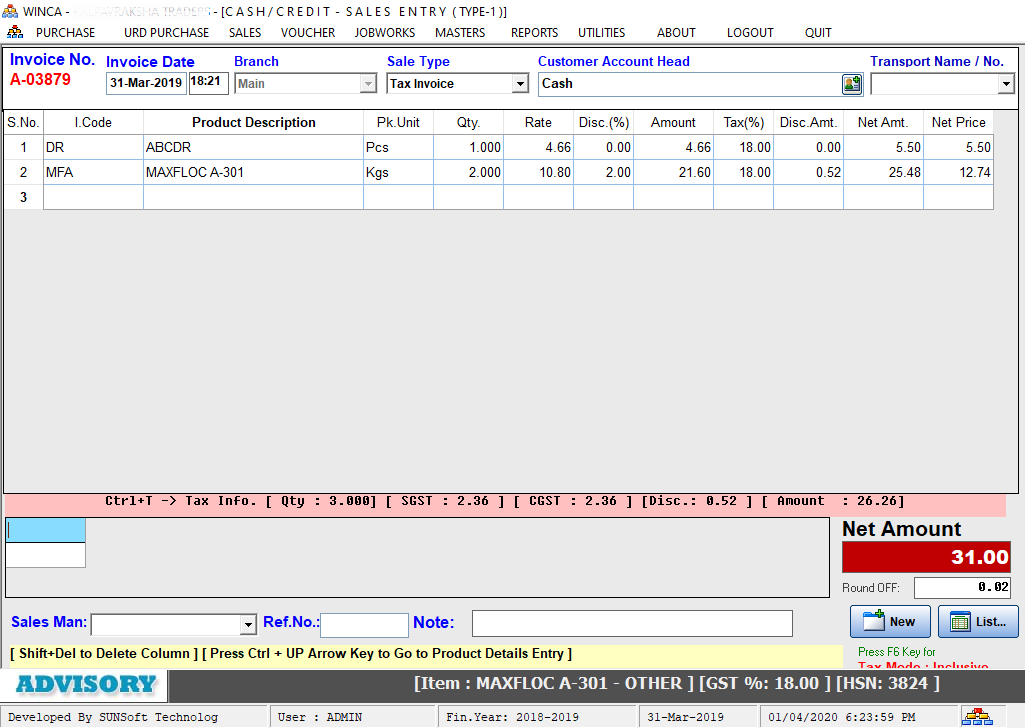Open the UTILITIES menu
Screen dimensions: 1025x728
[x=601, y=33]
